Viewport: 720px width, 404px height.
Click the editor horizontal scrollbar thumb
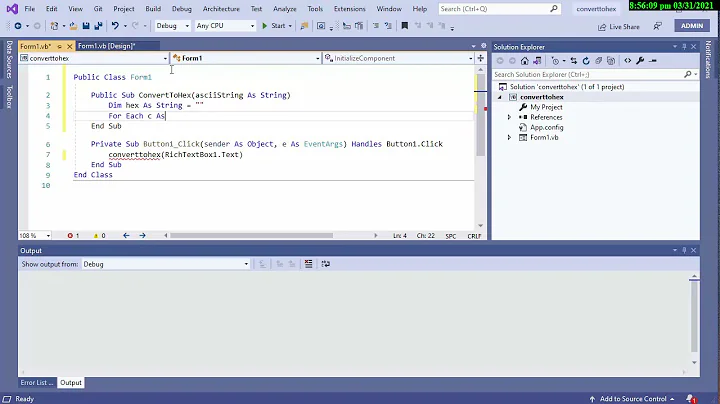point(251,236)
